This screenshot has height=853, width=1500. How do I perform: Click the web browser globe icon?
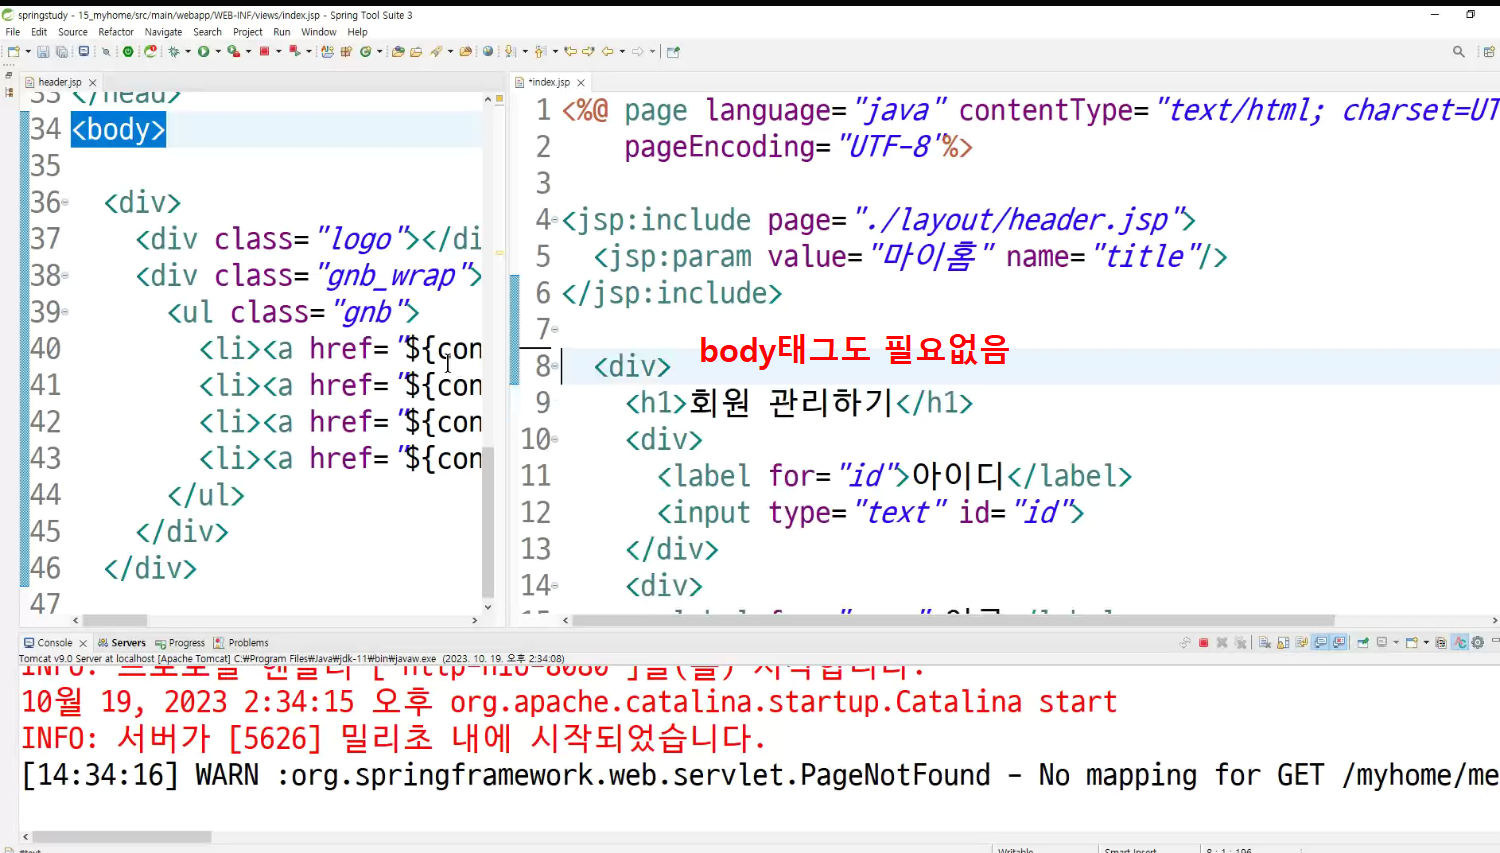pos(488,51)
